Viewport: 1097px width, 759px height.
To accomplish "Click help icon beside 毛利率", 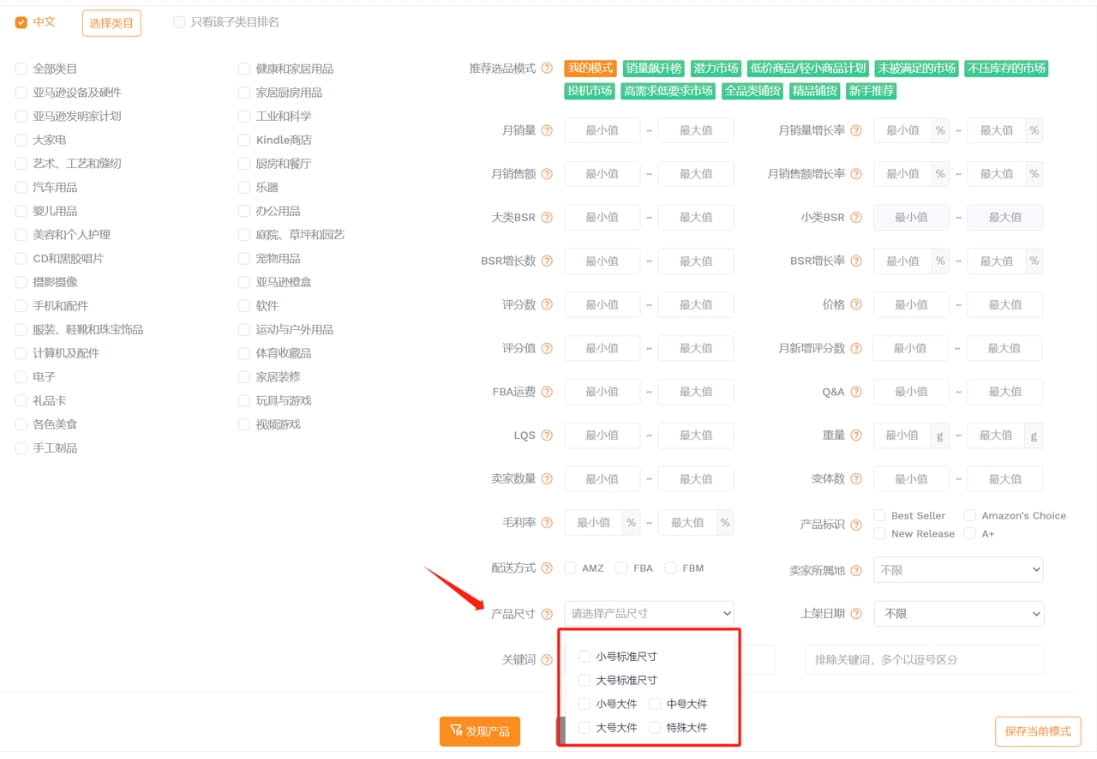I will (547, 523).
